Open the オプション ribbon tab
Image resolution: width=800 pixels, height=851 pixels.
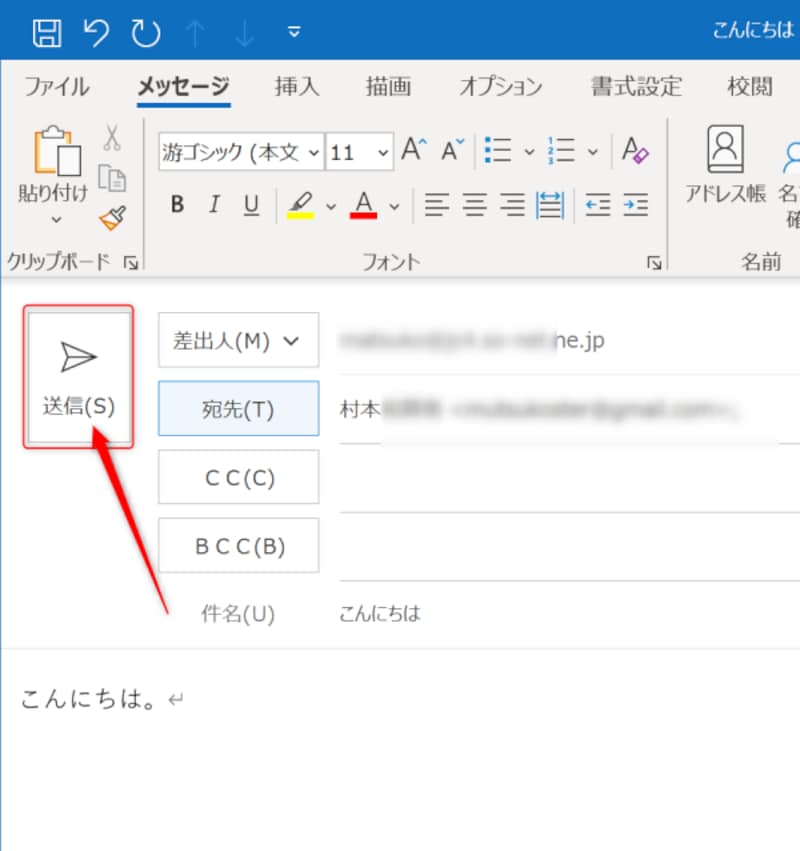tap(499, 87)
